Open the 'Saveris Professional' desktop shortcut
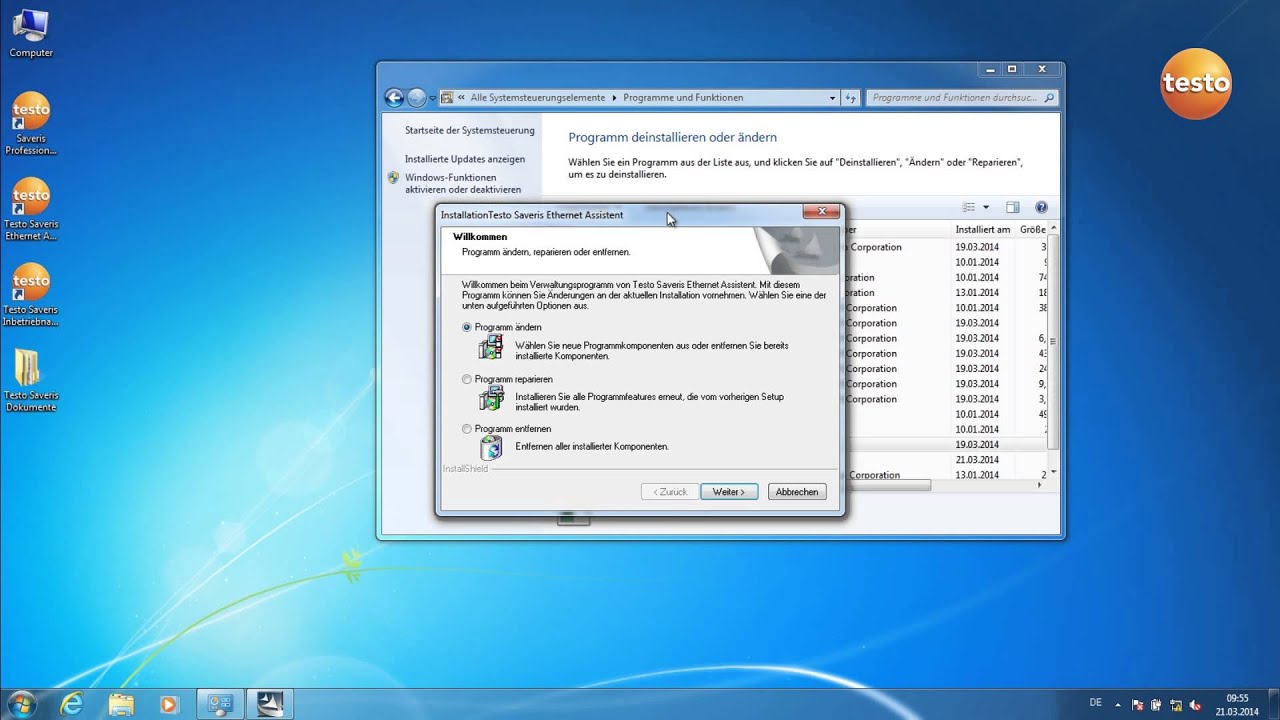Viewport: 1280px width, 720px height. click(31, 124)
